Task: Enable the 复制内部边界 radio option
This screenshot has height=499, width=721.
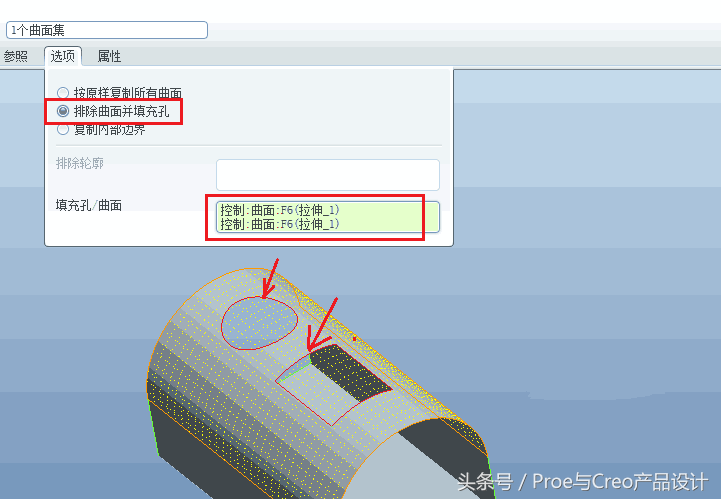Action: point(101,130)
